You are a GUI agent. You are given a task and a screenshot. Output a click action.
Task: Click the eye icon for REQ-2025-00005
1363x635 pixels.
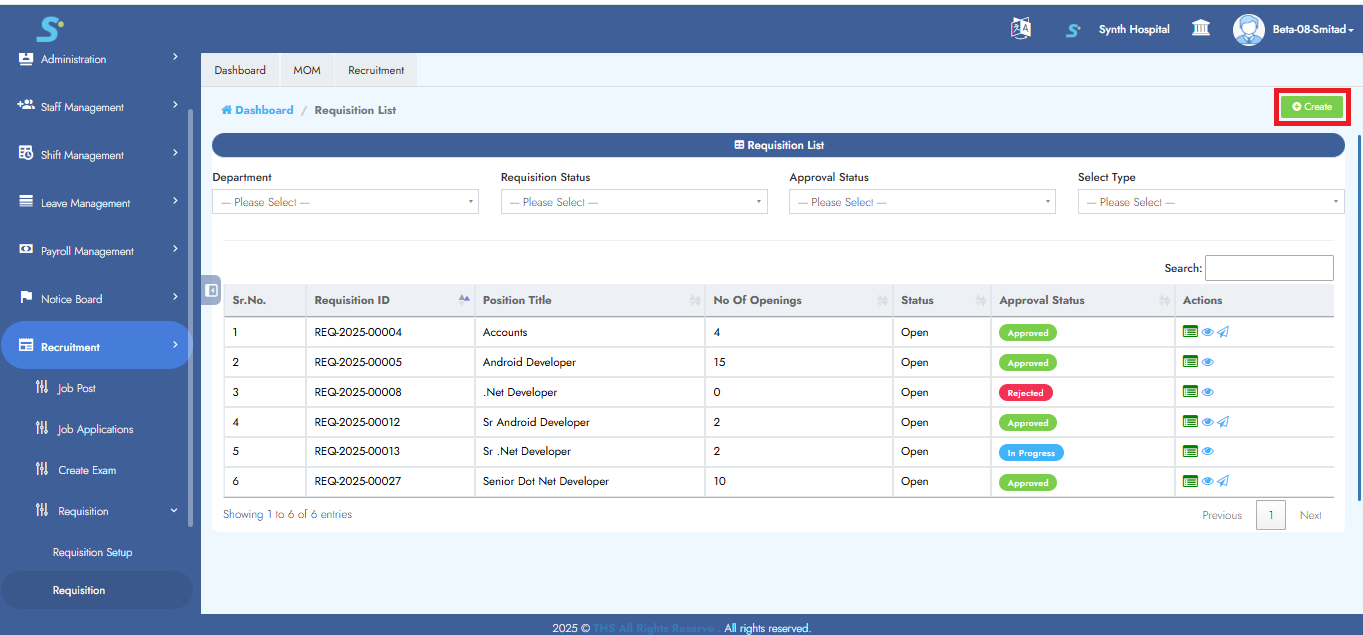(1206, 361)
